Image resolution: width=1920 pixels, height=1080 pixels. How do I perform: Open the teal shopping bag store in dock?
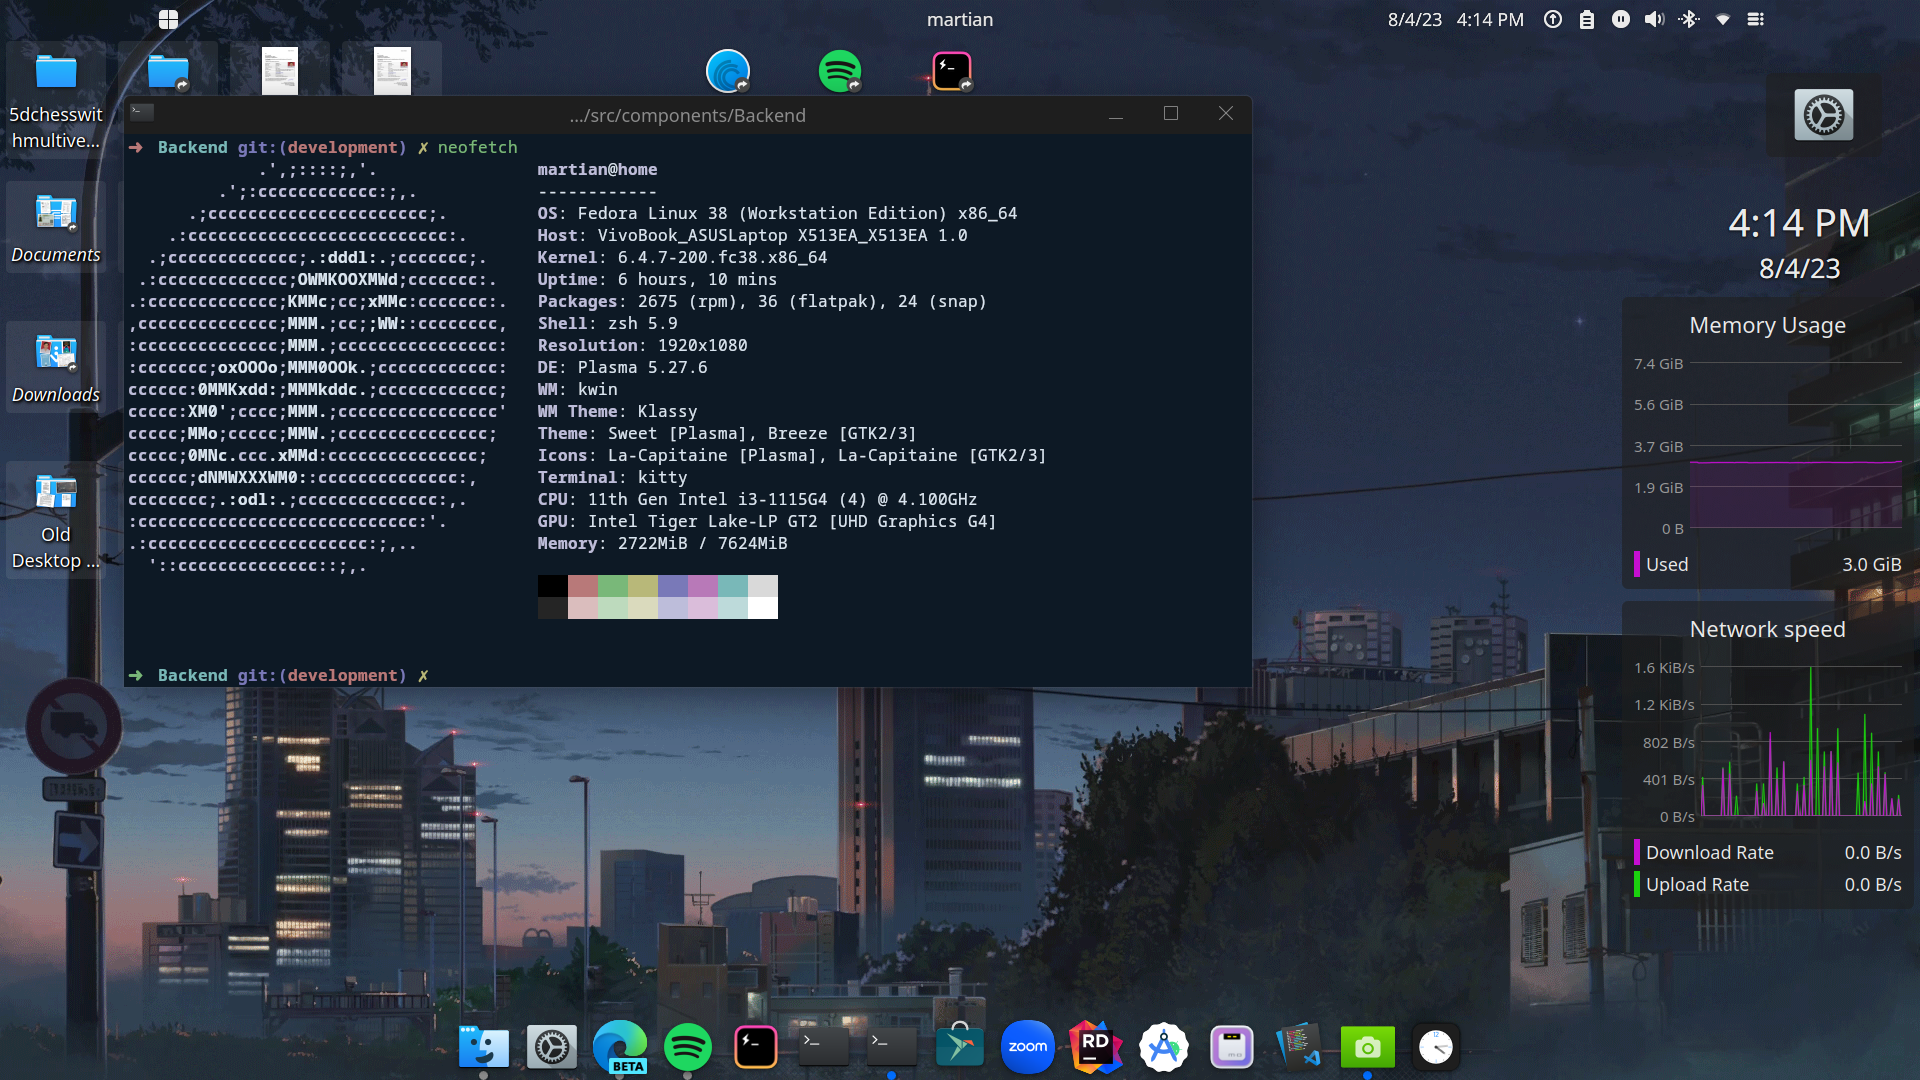960,1045
